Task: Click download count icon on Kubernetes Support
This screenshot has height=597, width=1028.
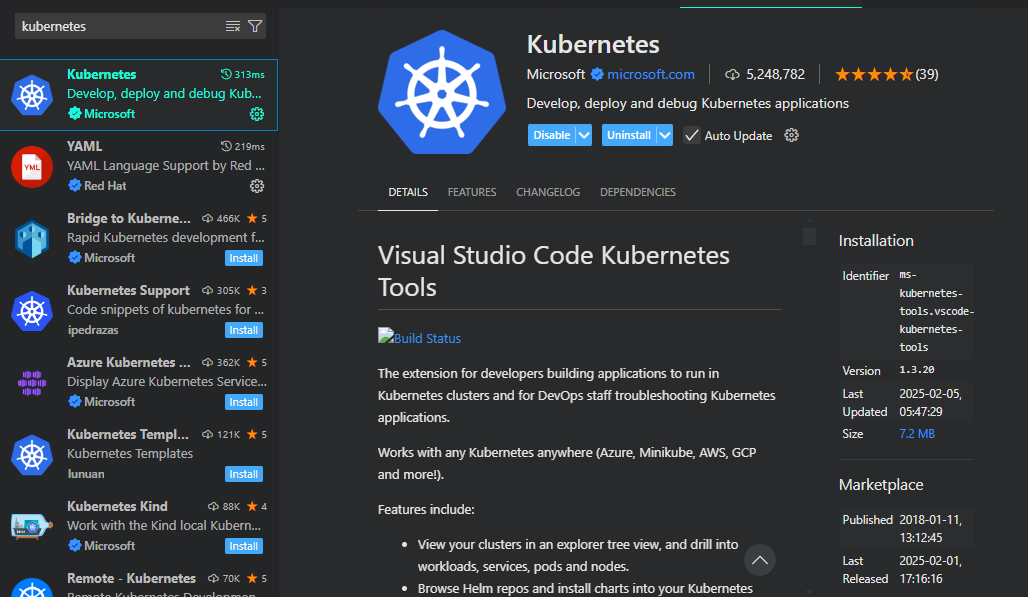Action: pos(207,290)
